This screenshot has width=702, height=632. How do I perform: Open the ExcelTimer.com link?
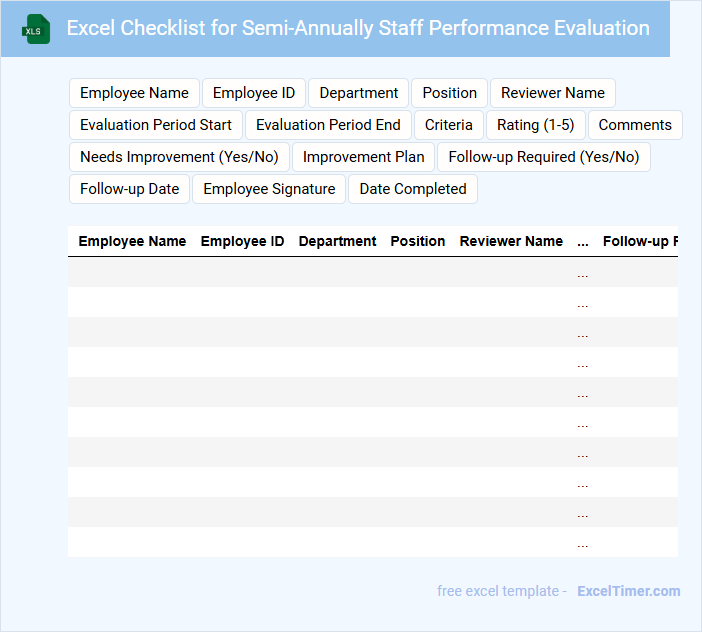point(629,591)
